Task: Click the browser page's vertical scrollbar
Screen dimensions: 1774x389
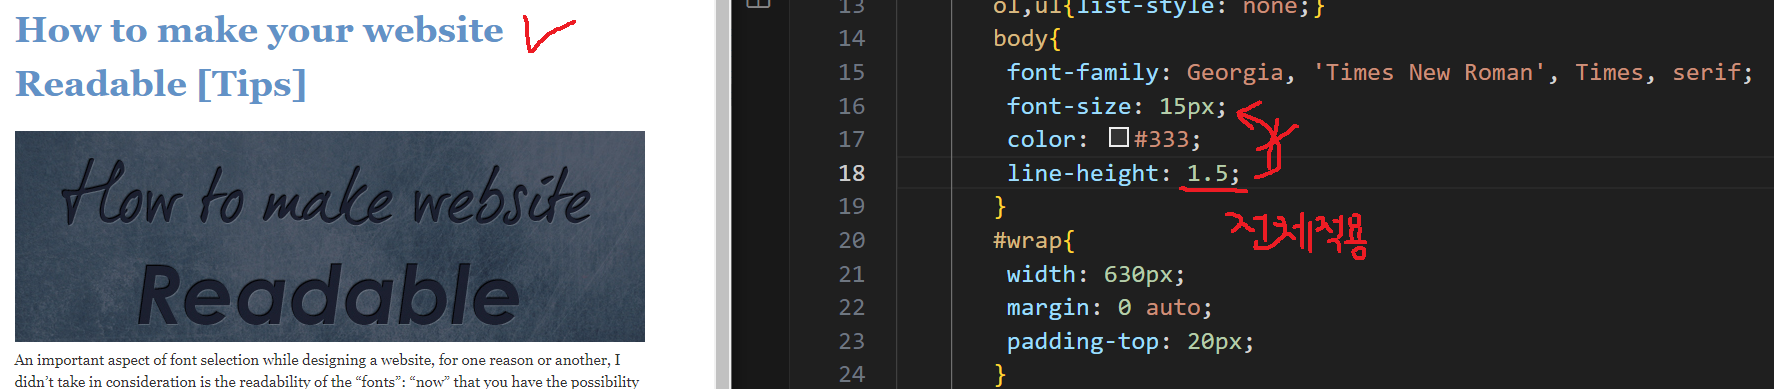Action: 722,194
